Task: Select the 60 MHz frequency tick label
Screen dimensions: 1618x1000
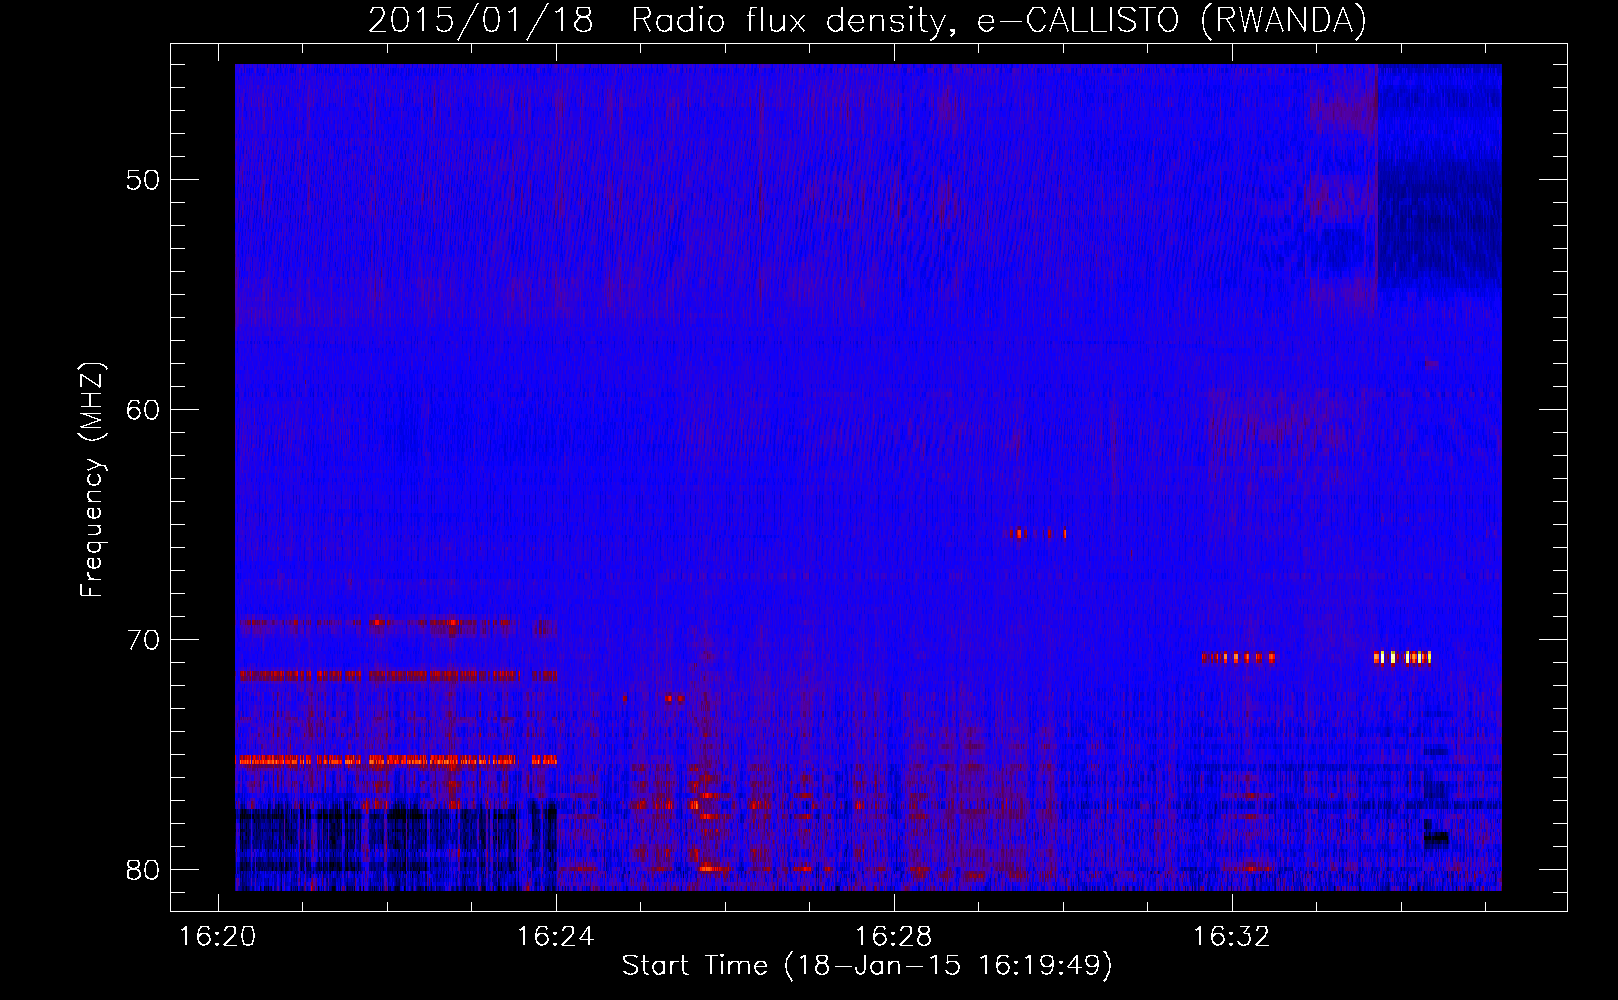Action: [x=143, y=410]
